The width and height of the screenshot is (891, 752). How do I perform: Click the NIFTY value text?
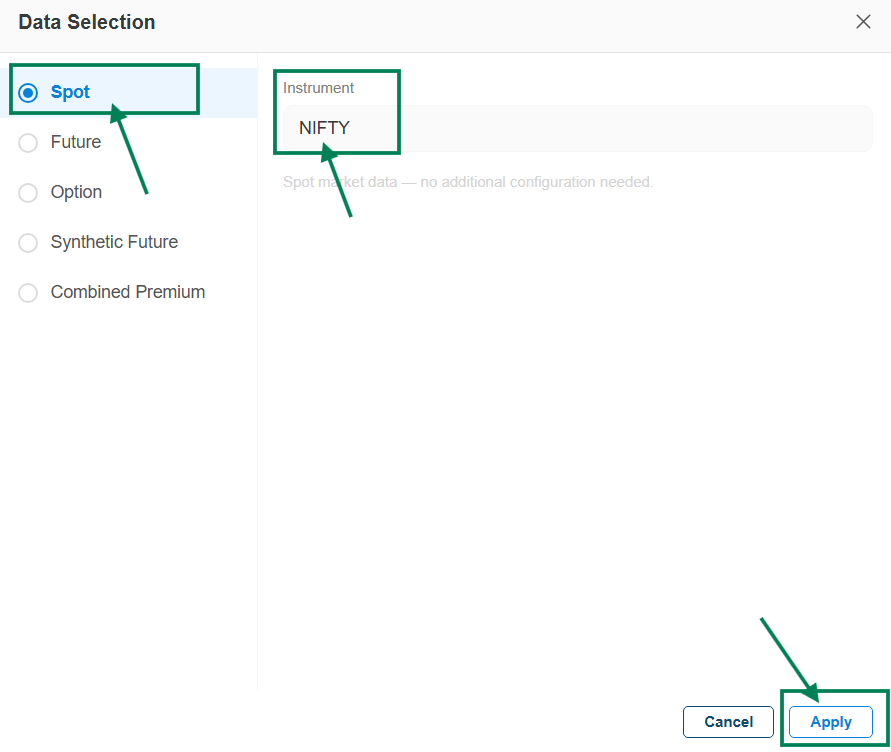(324, 128)
